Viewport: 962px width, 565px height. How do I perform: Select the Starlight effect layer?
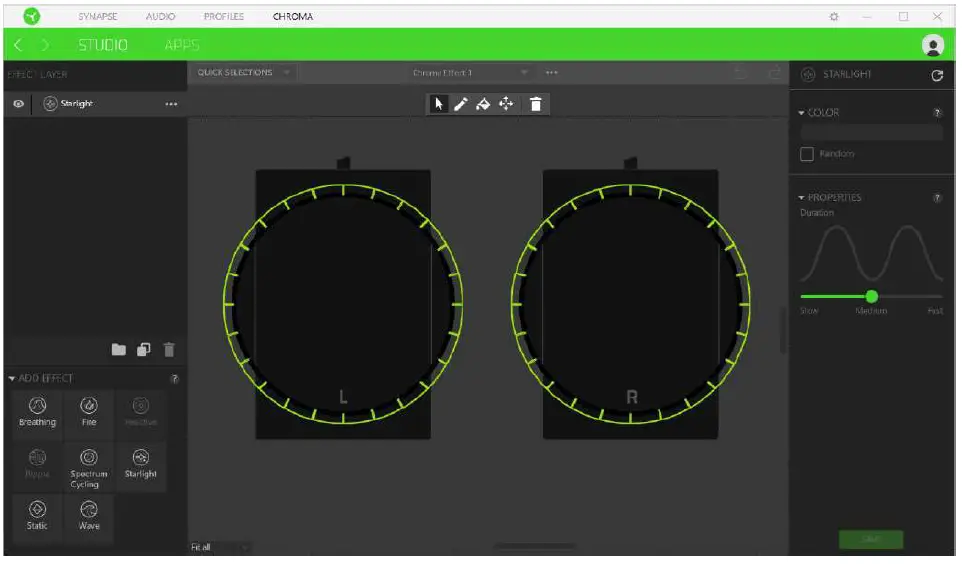(x=95, y=104)
